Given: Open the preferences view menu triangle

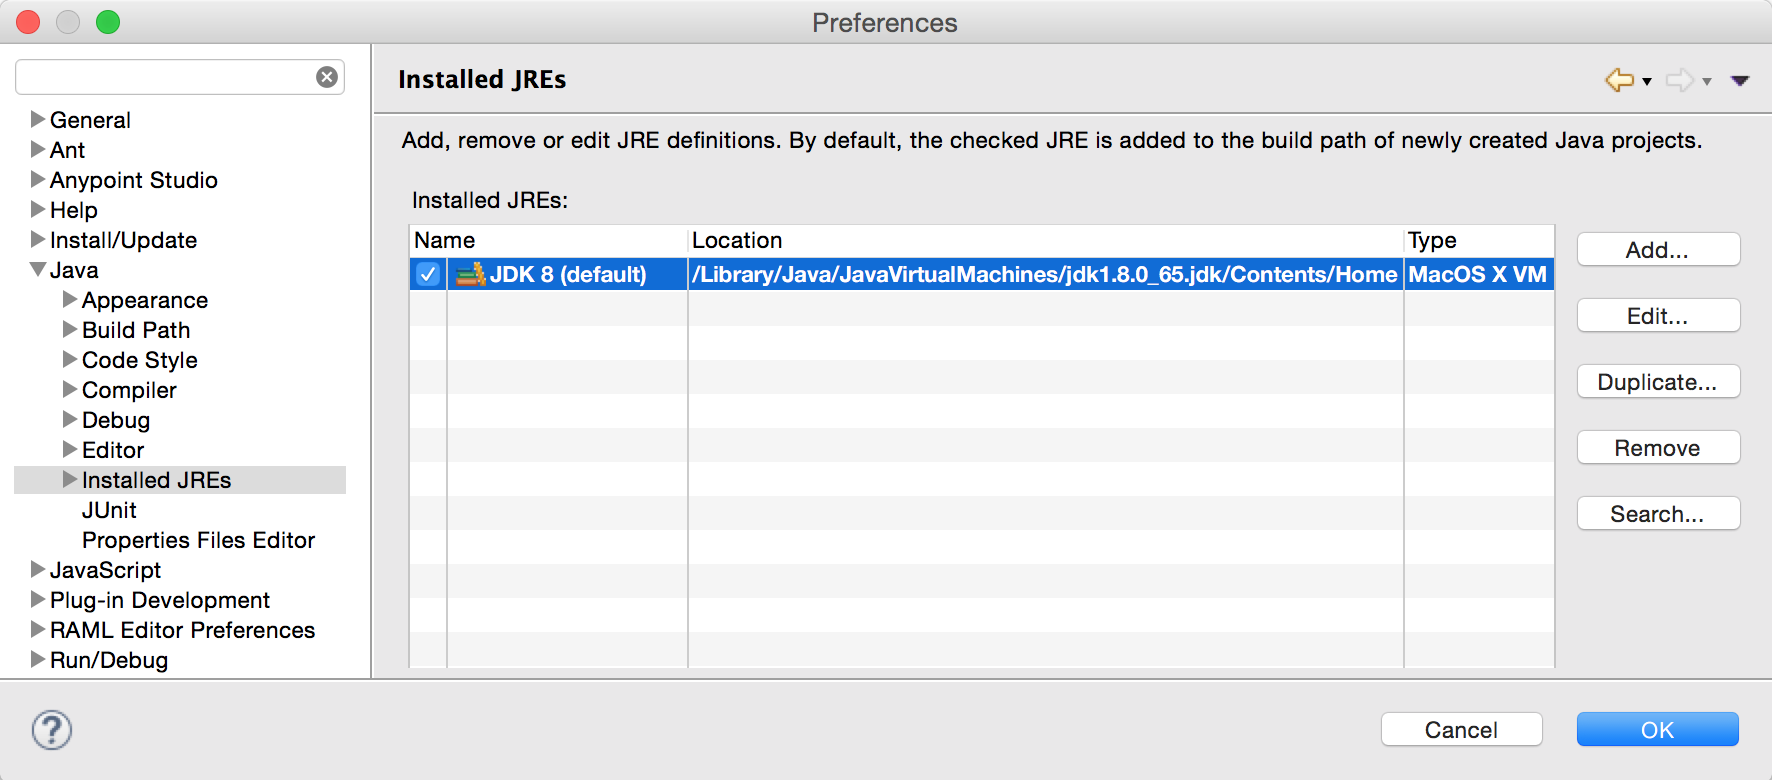Looking at the screenshot, I should tap(1740, 81).
